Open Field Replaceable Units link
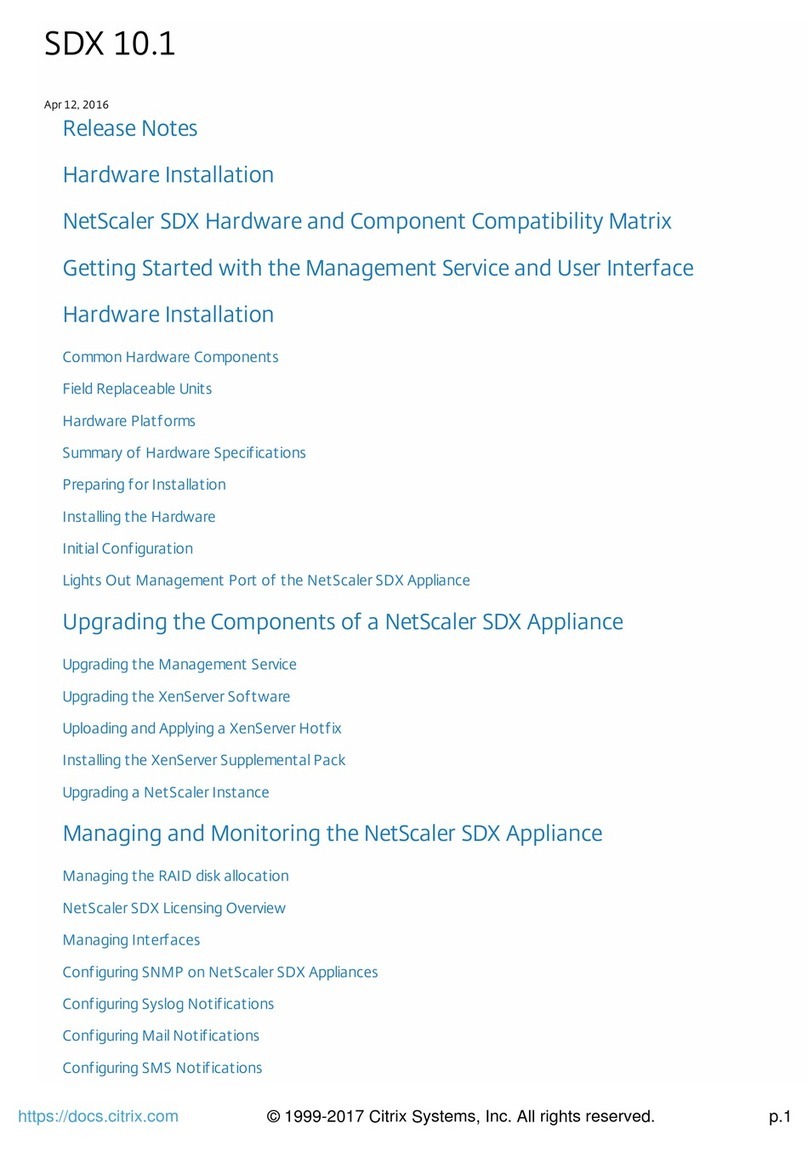The height and width of the screenshot is (1157, 808). coord(137,389)
